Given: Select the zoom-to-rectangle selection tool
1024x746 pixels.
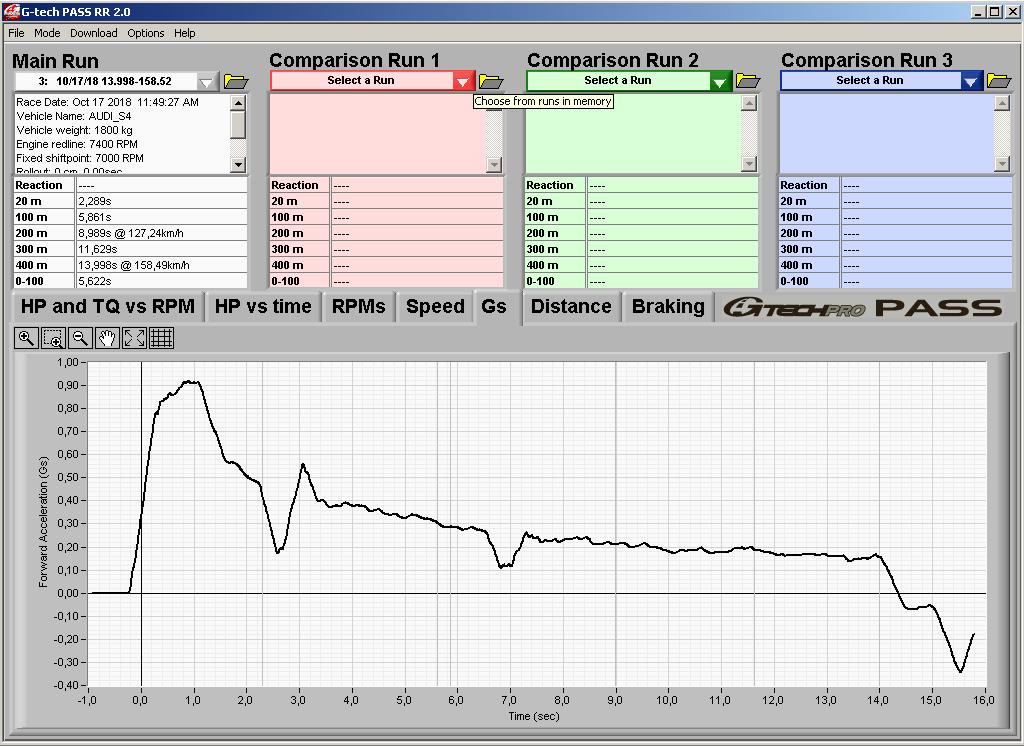Looking at the screenshot, I should [53, 338].
